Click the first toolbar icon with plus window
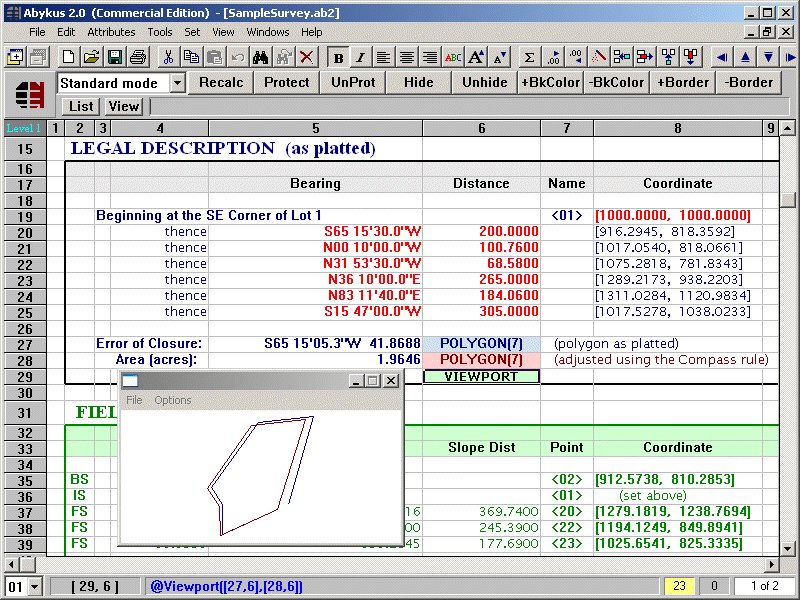The height and width of the screenshot is (600, 800). pyautogui.click(x=15, y=57)
